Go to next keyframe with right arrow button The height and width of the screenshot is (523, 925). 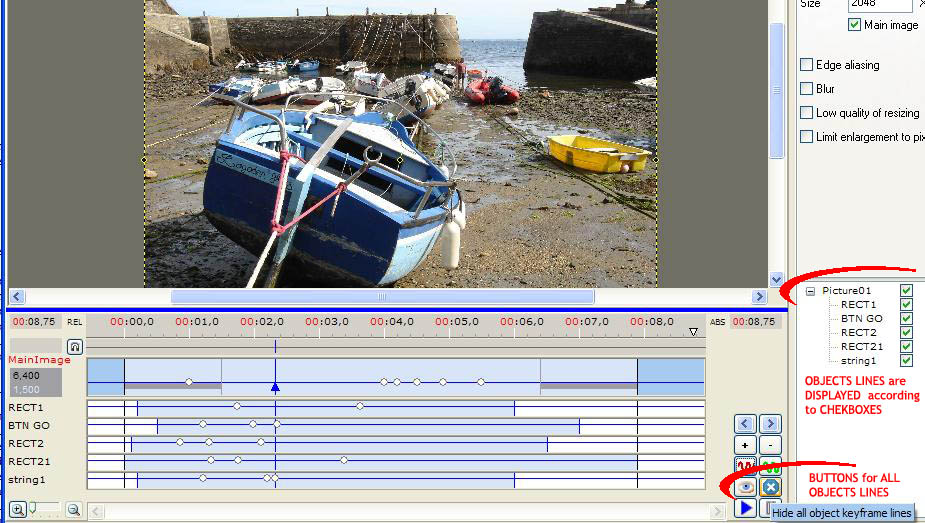pos(770,424)
